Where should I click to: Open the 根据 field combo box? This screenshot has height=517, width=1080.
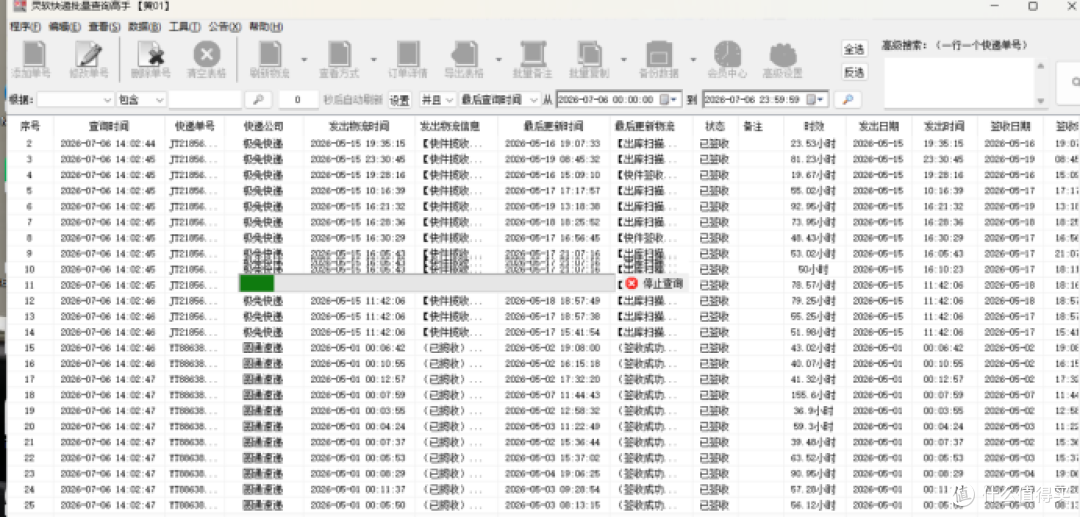(75, 100)
